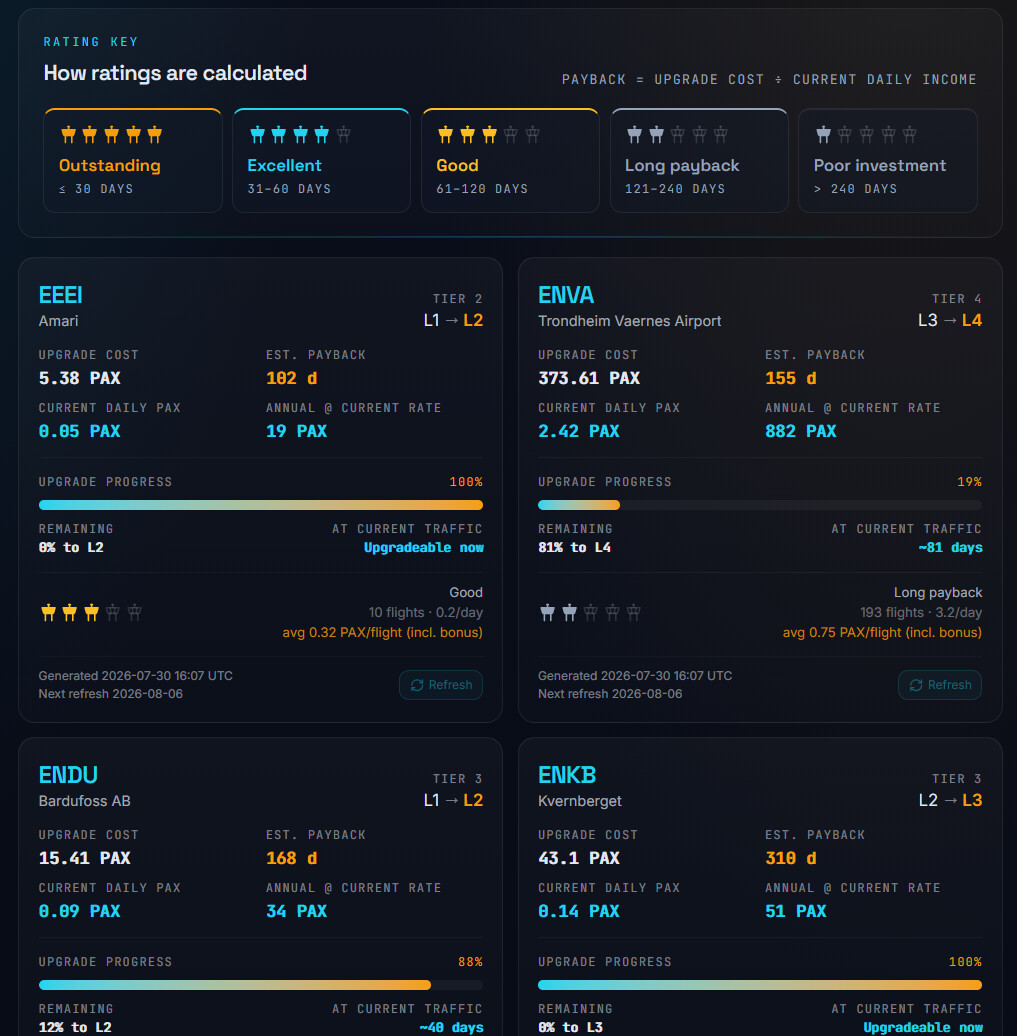Viewport: 1017px width, 1036px height.
Task: Click the first gold tower icon under Outstanding
Action: (x=68, y=135)
